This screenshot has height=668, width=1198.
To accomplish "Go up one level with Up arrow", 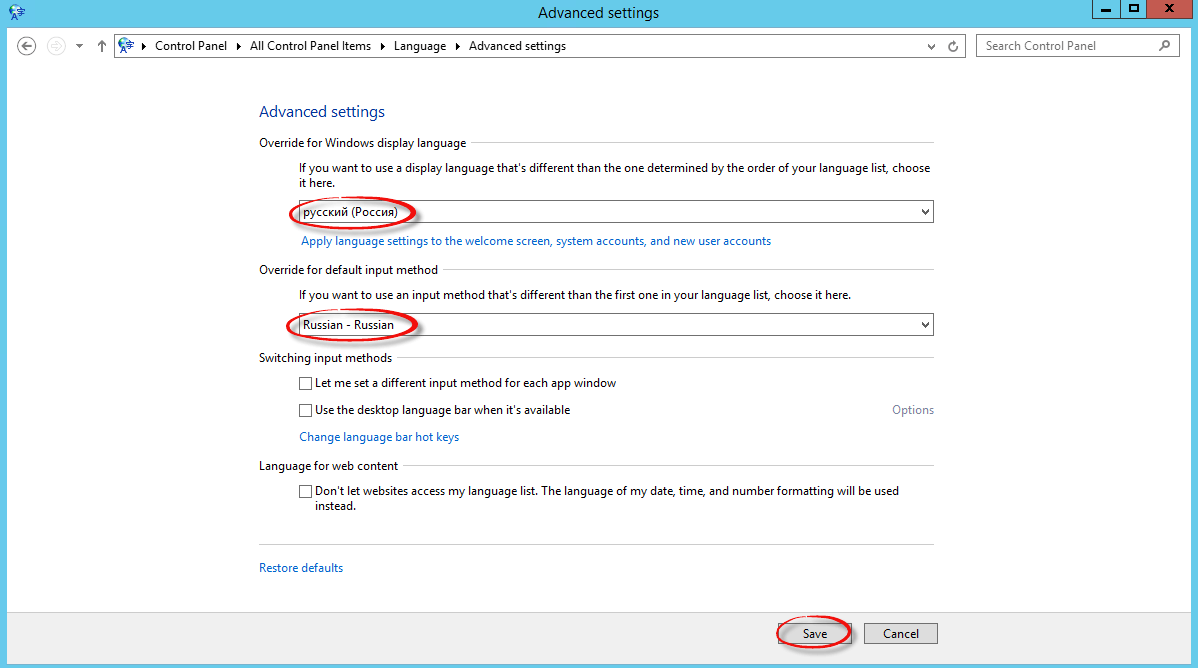I will (101, 46).
